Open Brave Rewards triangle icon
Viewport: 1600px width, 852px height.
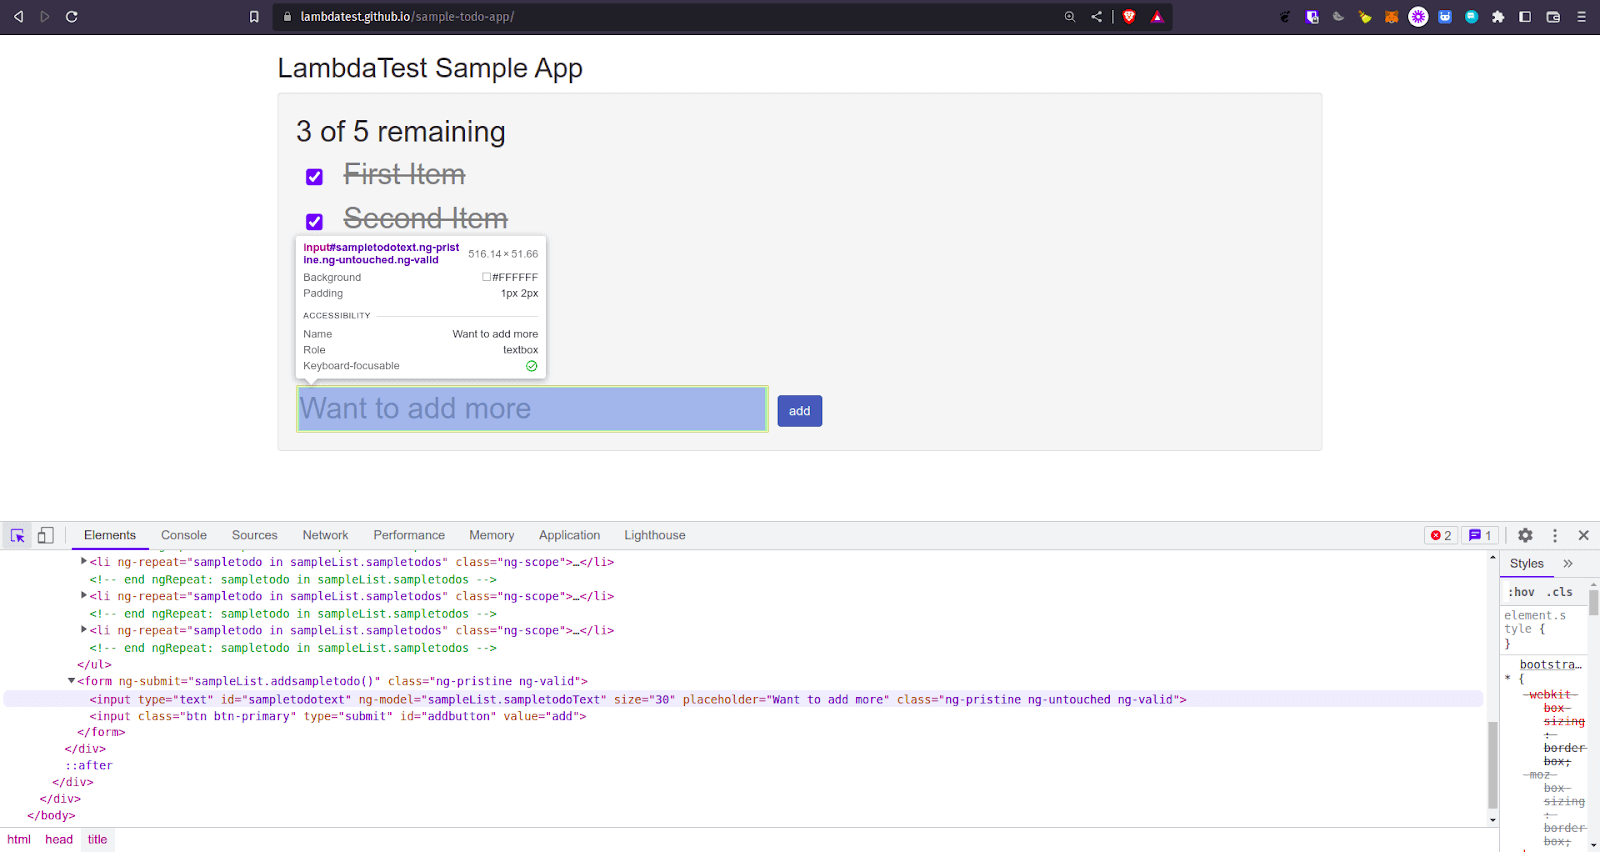tap(1157, 17)
